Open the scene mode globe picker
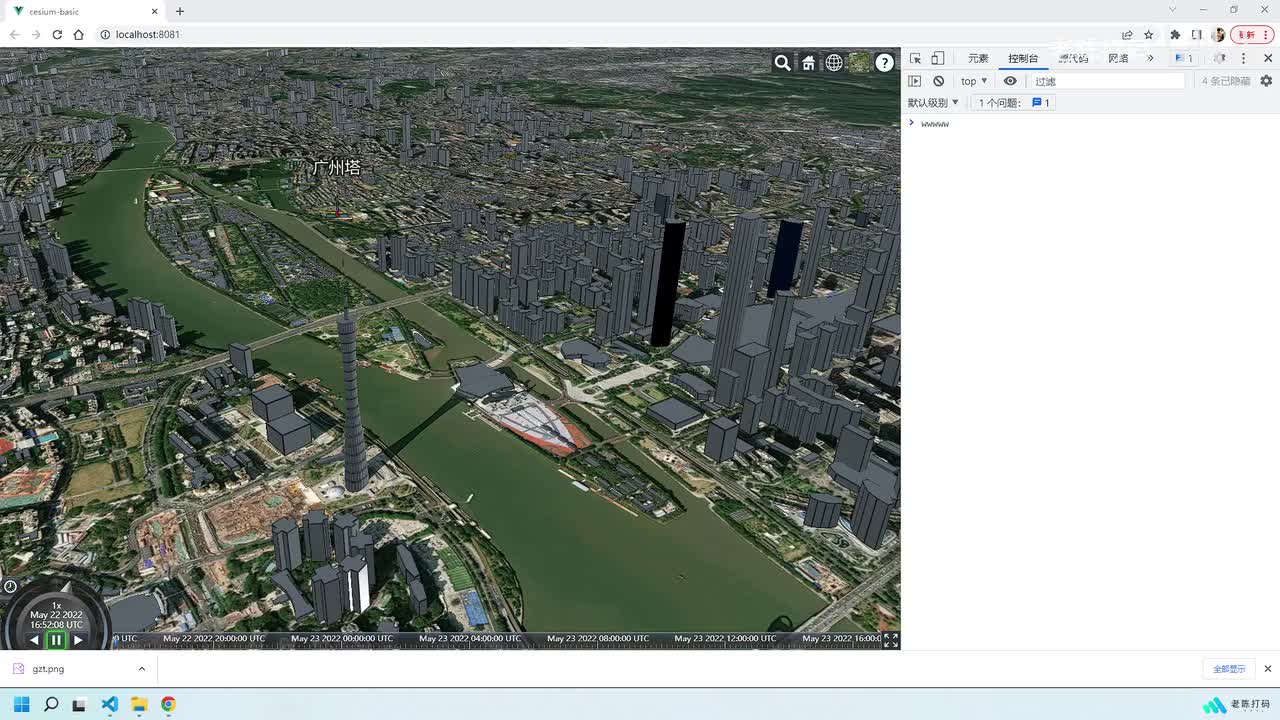 [834, 63]
